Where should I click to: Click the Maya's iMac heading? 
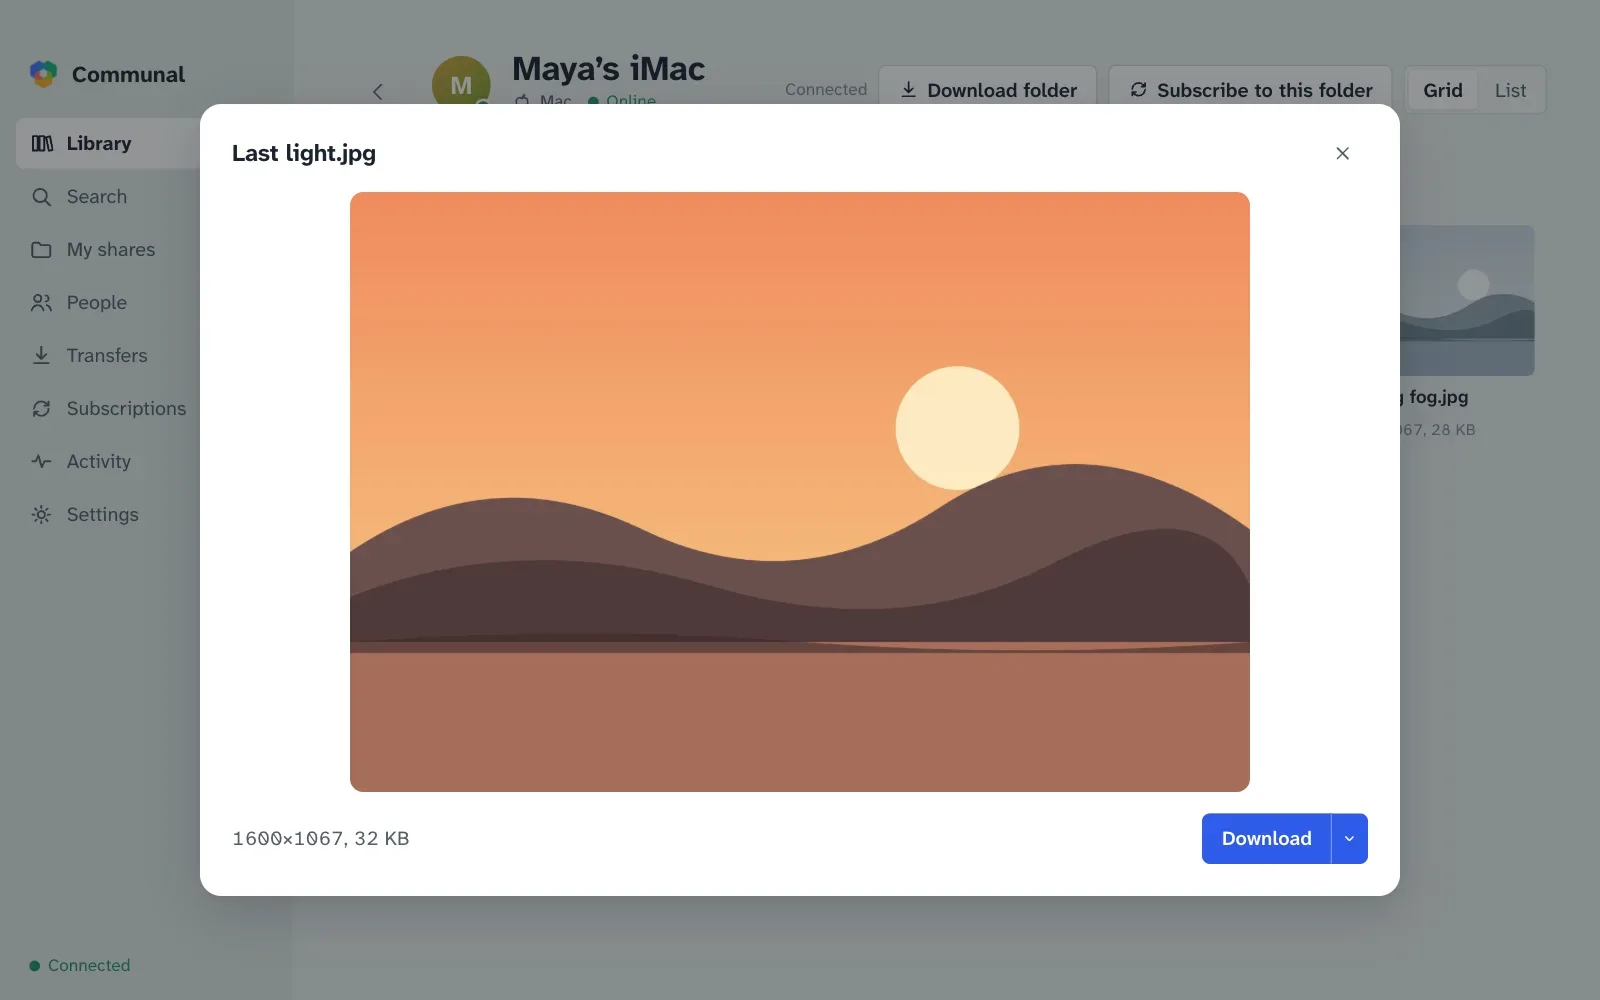coord(608,68)
